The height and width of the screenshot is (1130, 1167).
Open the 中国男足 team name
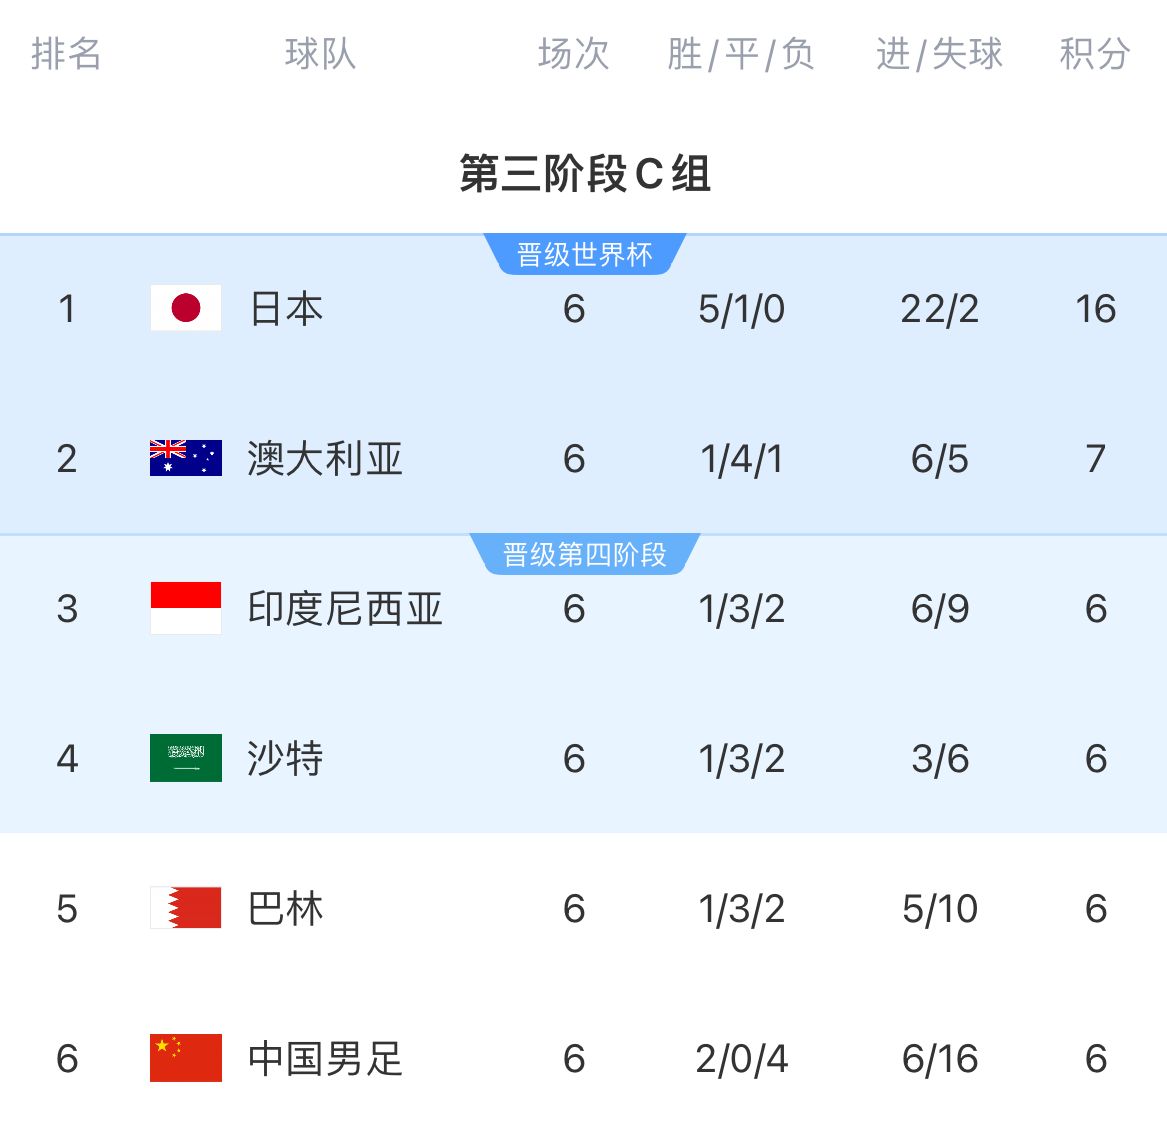pyautogui.click(x=324, y=1059)
